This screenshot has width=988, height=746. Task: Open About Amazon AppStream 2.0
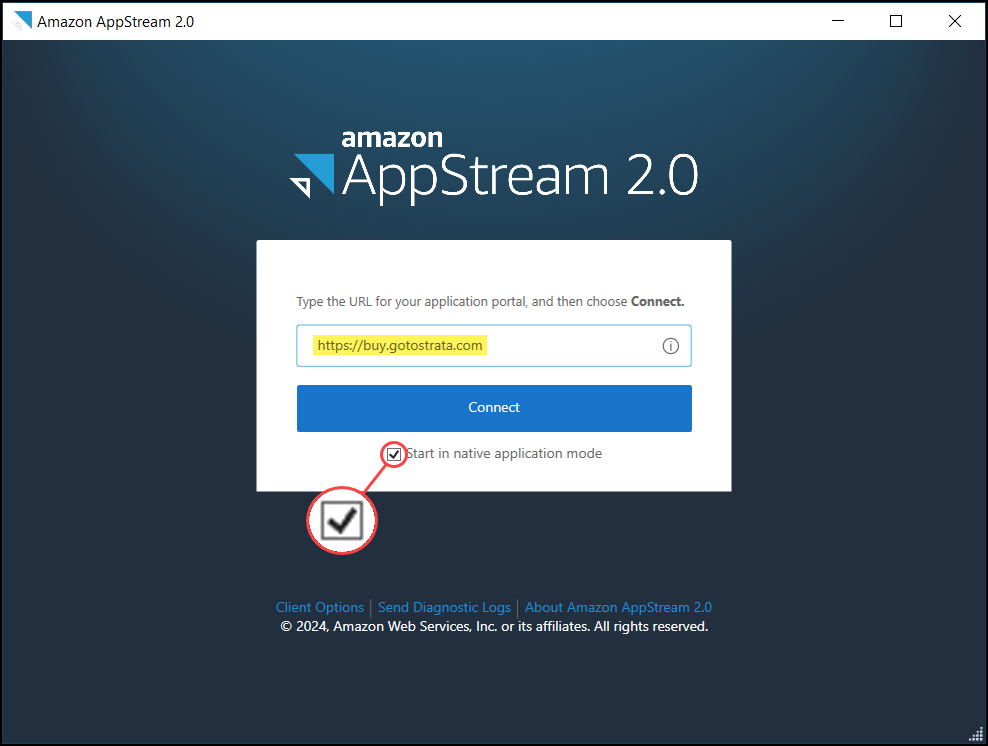(x=618, y=607)
